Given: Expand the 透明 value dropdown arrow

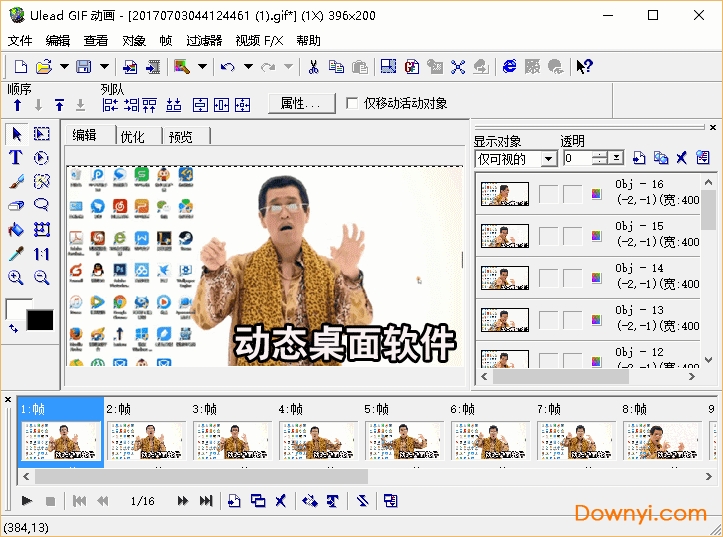Looking at the screenshot, I should 617,158.
